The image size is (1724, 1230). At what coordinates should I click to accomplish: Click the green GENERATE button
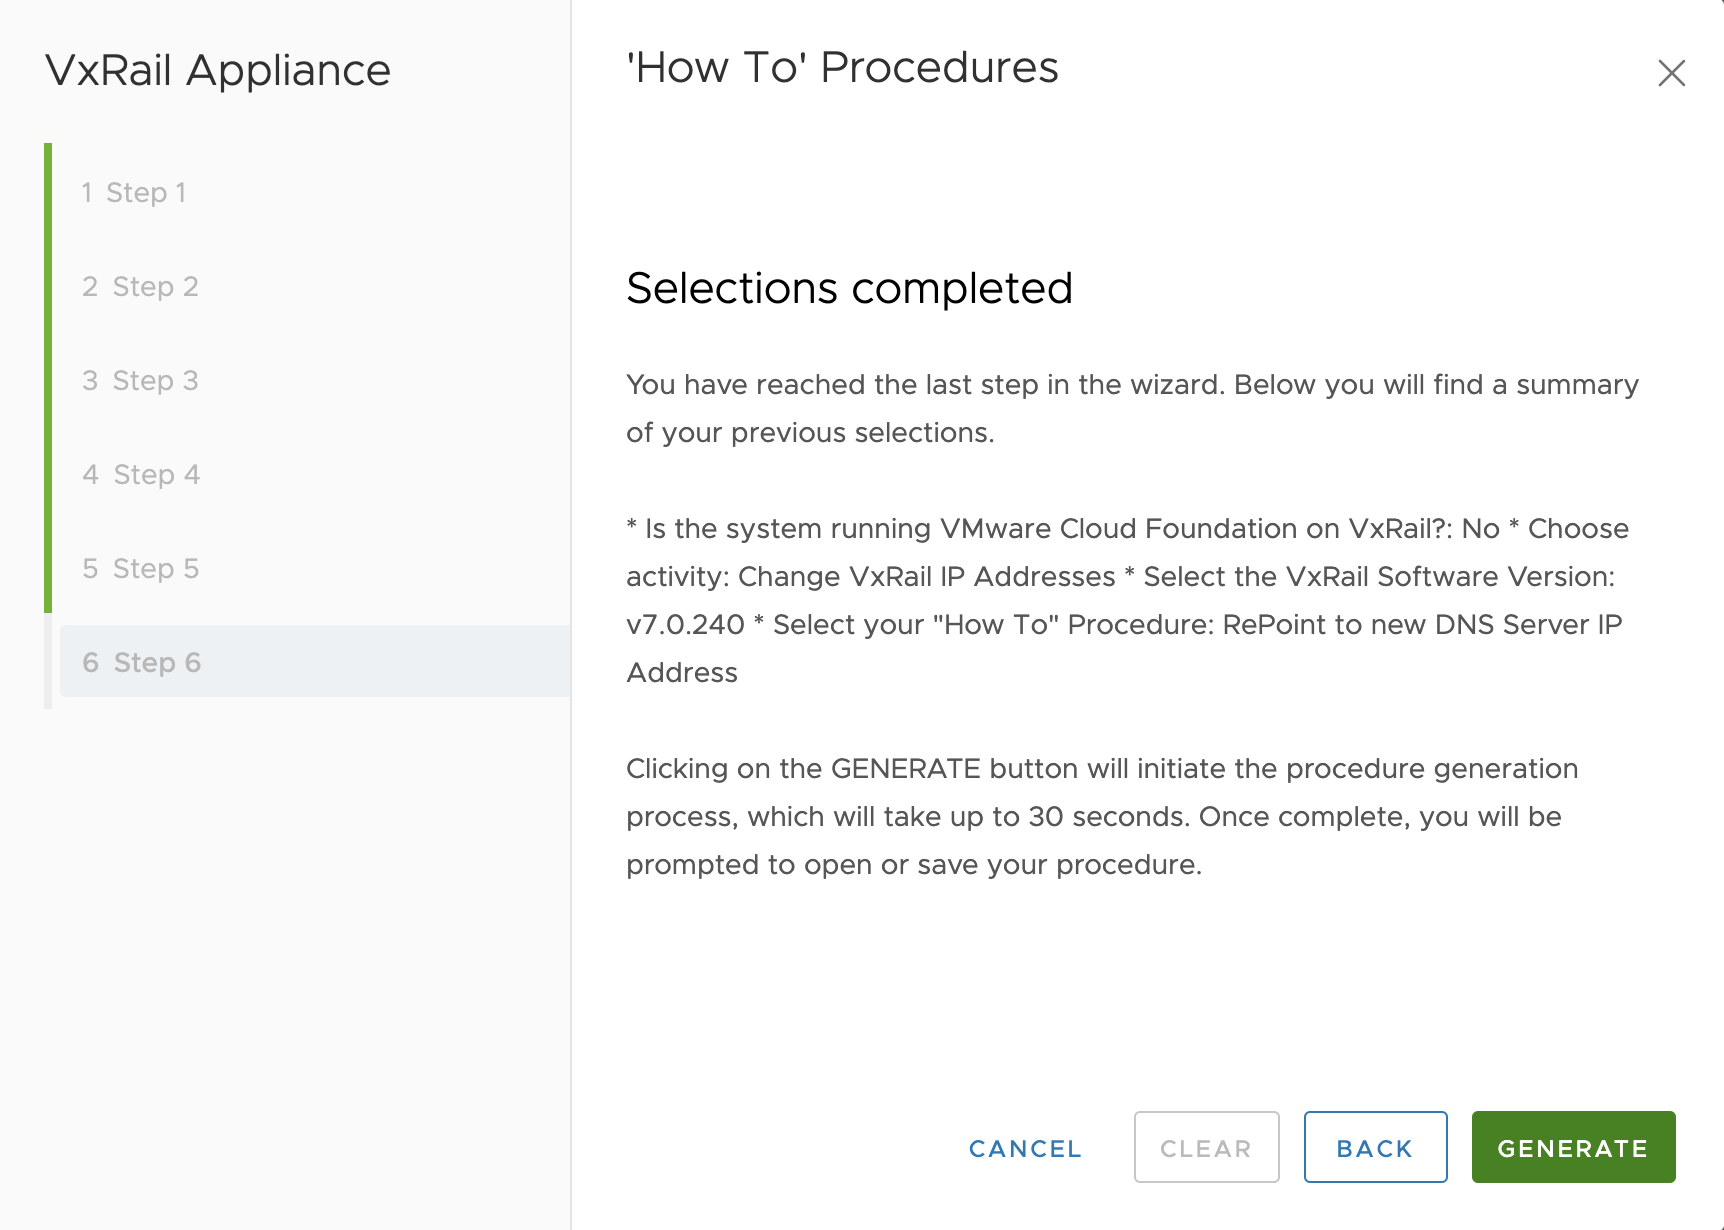(x=1572, y=1147)
